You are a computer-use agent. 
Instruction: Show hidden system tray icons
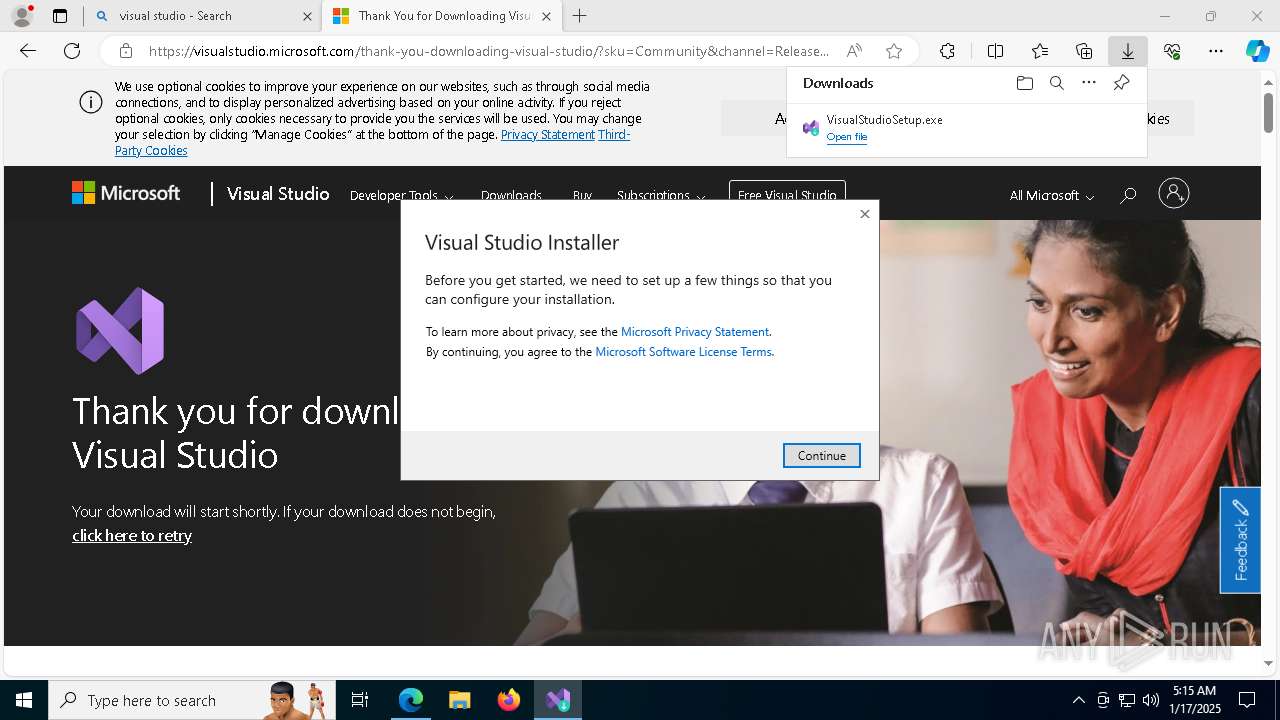1078,700
